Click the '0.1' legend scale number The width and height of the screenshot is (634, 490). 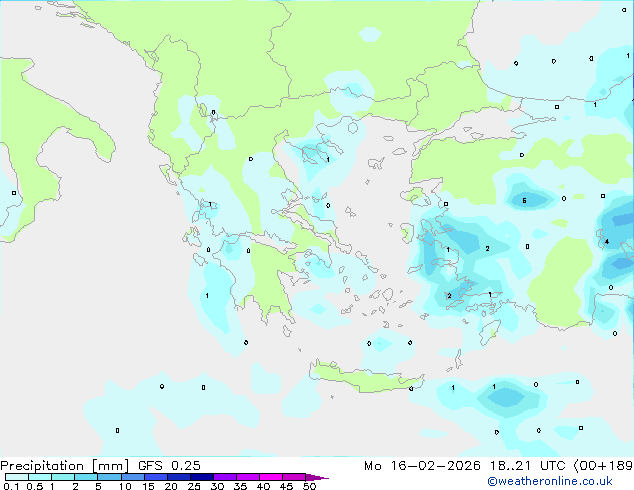[11, 486]
